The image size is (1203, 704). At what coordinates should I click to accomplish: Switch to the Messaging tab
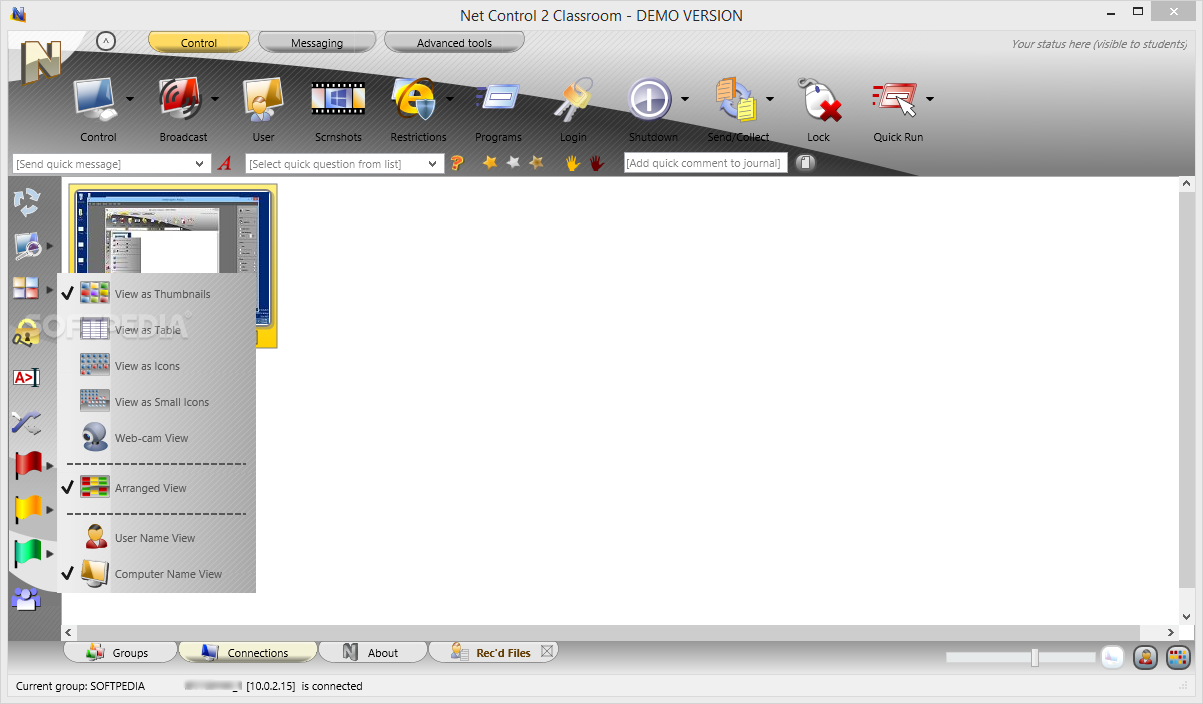(x=317, y=42)
